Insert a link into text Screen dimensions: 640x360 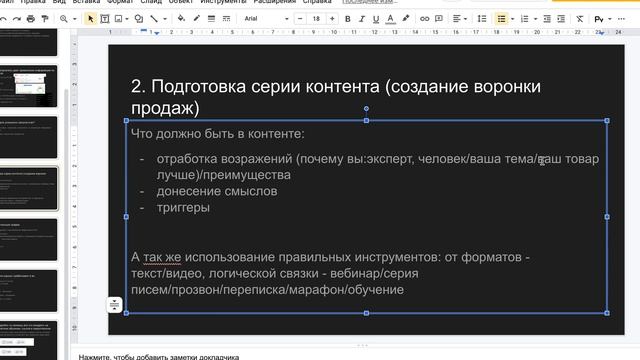point(424,19)
